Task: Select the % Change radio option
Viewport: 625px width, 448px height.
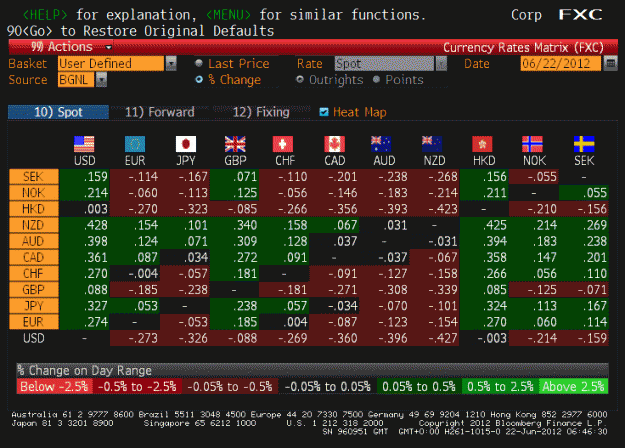Action: click(199, 80)
